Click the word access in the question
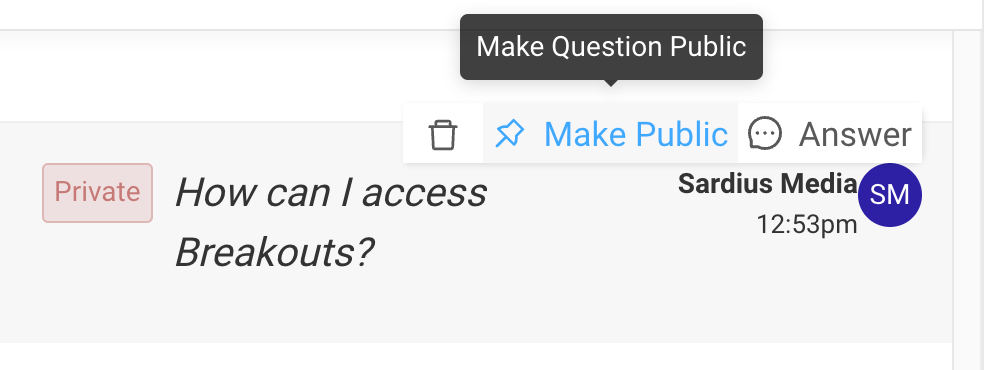Screen dimensions: 984x370 [x=425, y=193]
